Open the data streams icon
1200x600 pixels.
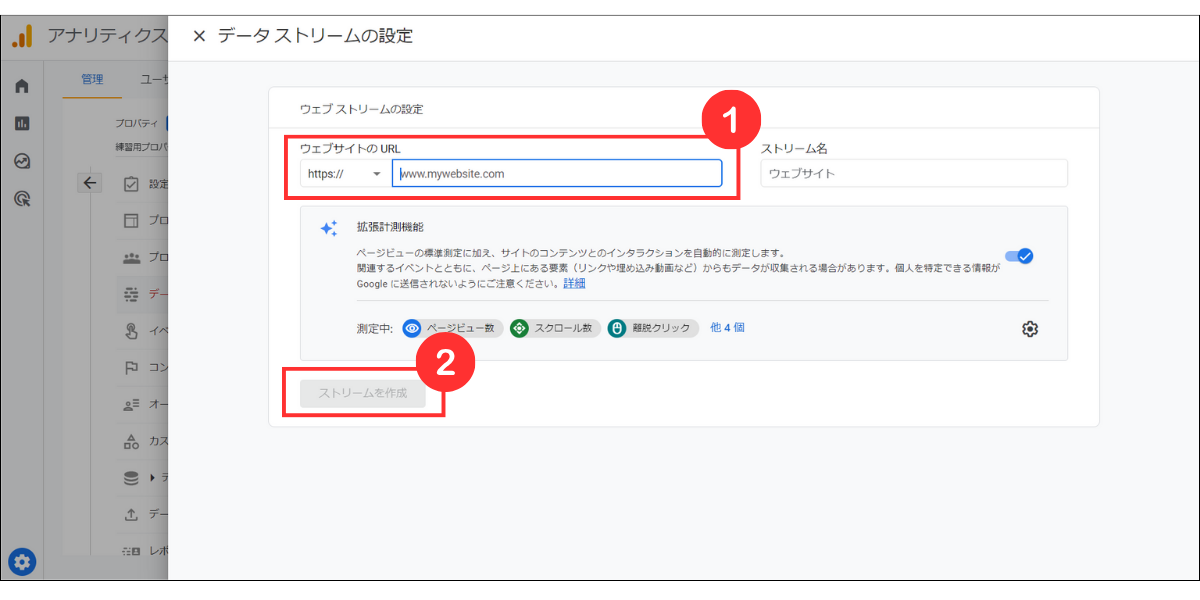pos(131,294)
